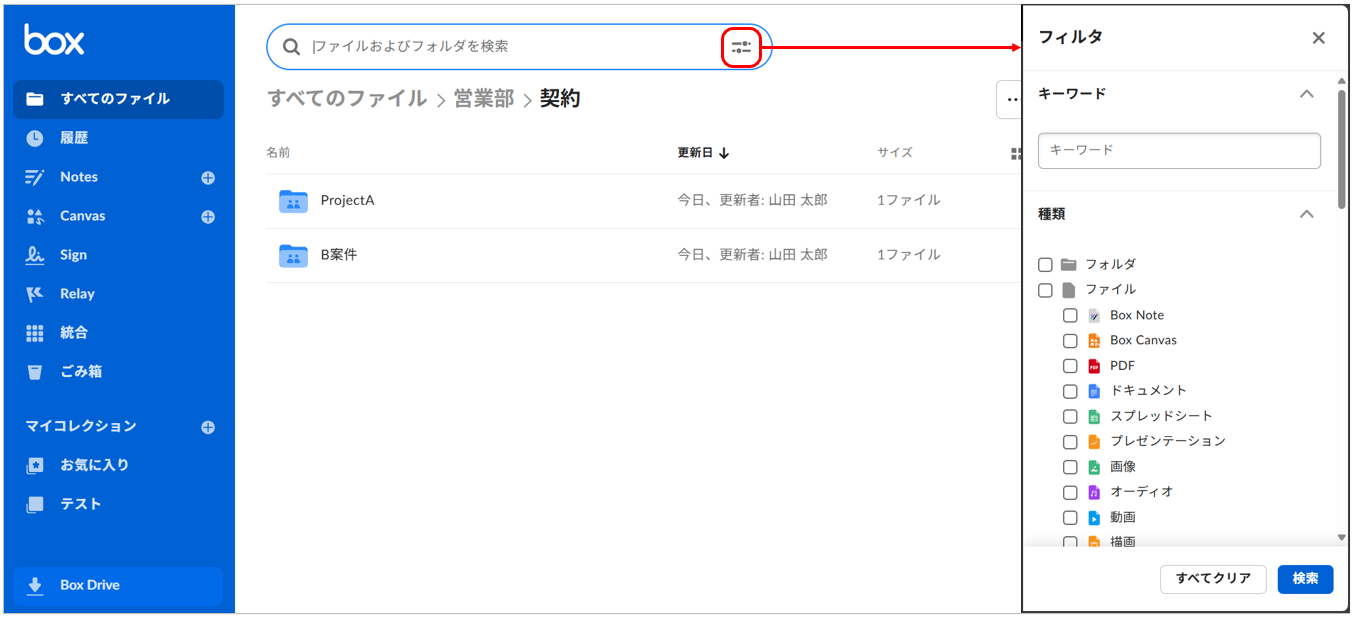Click the すべてクリア button
The width and height of the screenshot is (1352, 617).
1212,579
